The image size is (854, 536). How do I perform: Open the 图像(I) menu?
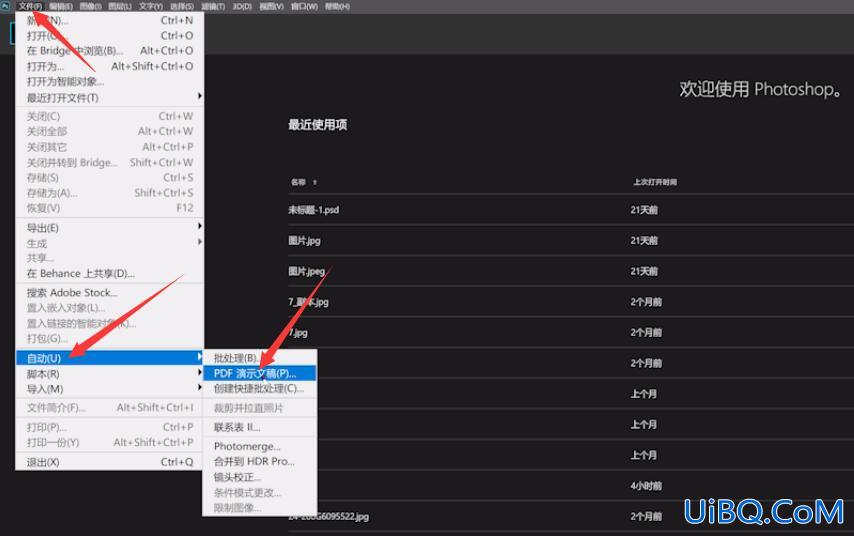coord(90,7)
